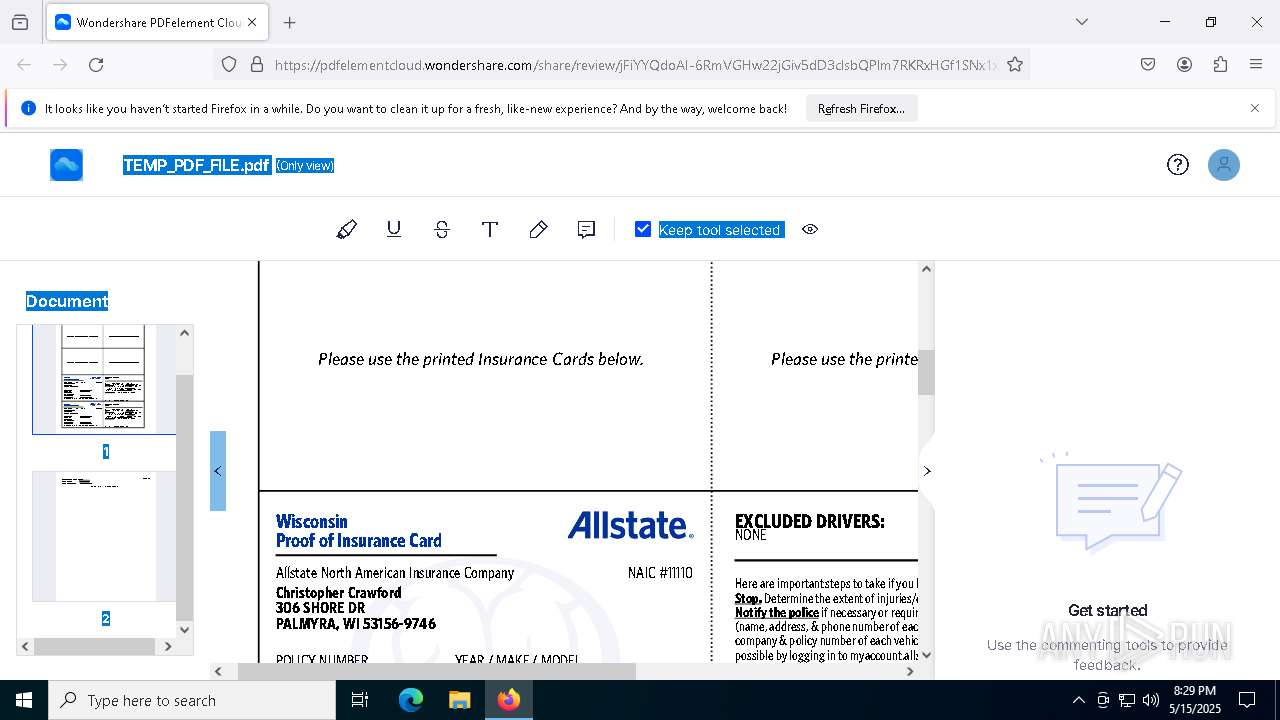List all tabs dropdown

point(1081,22)
